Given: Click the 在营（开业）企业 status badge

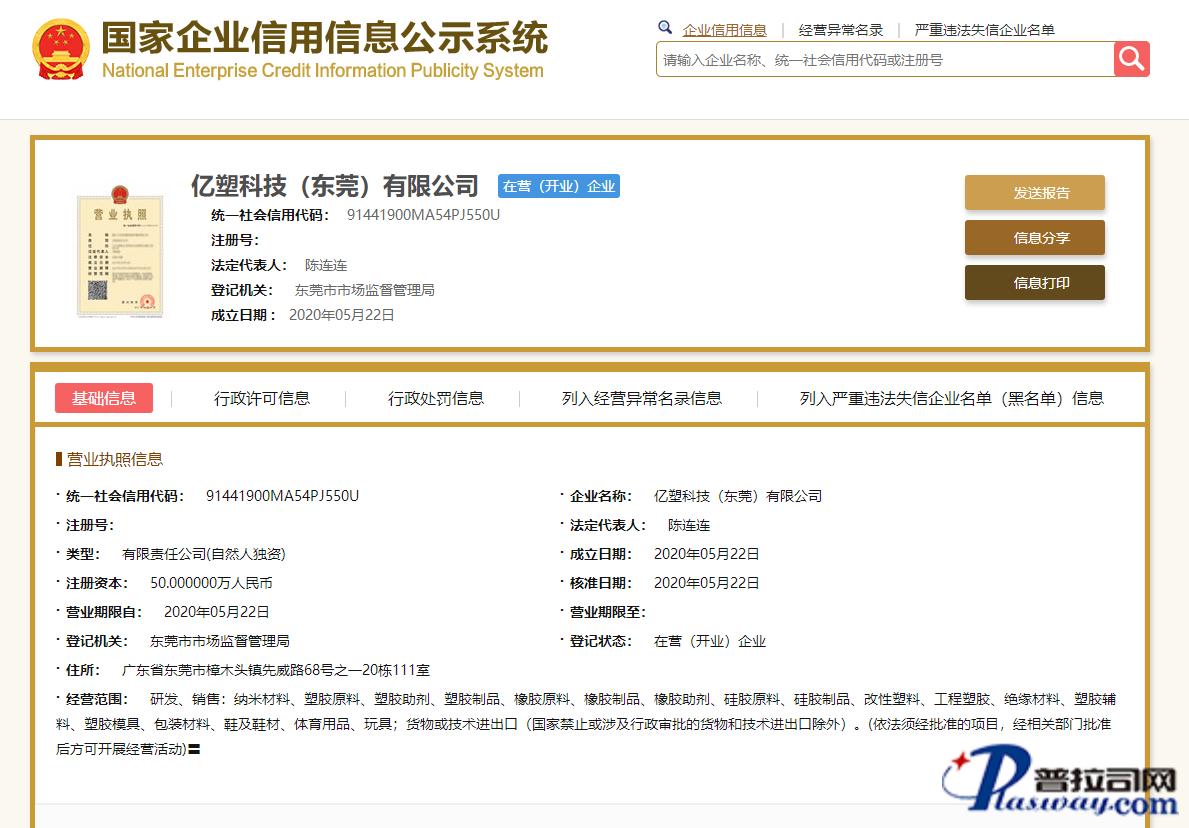Looking at the screenshot, I should [559, 186].
